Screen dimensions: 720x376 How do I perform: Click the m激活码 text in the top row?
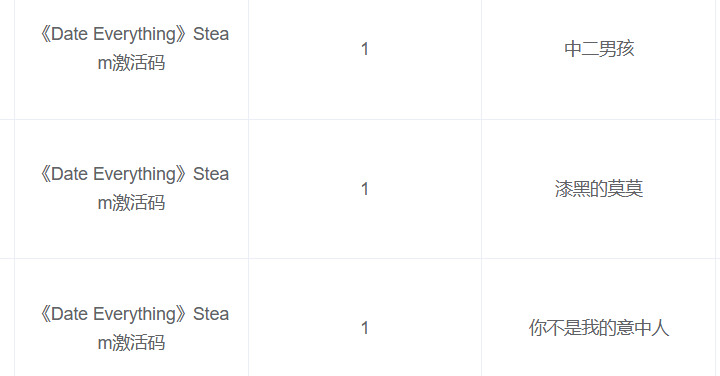(131, 63)
